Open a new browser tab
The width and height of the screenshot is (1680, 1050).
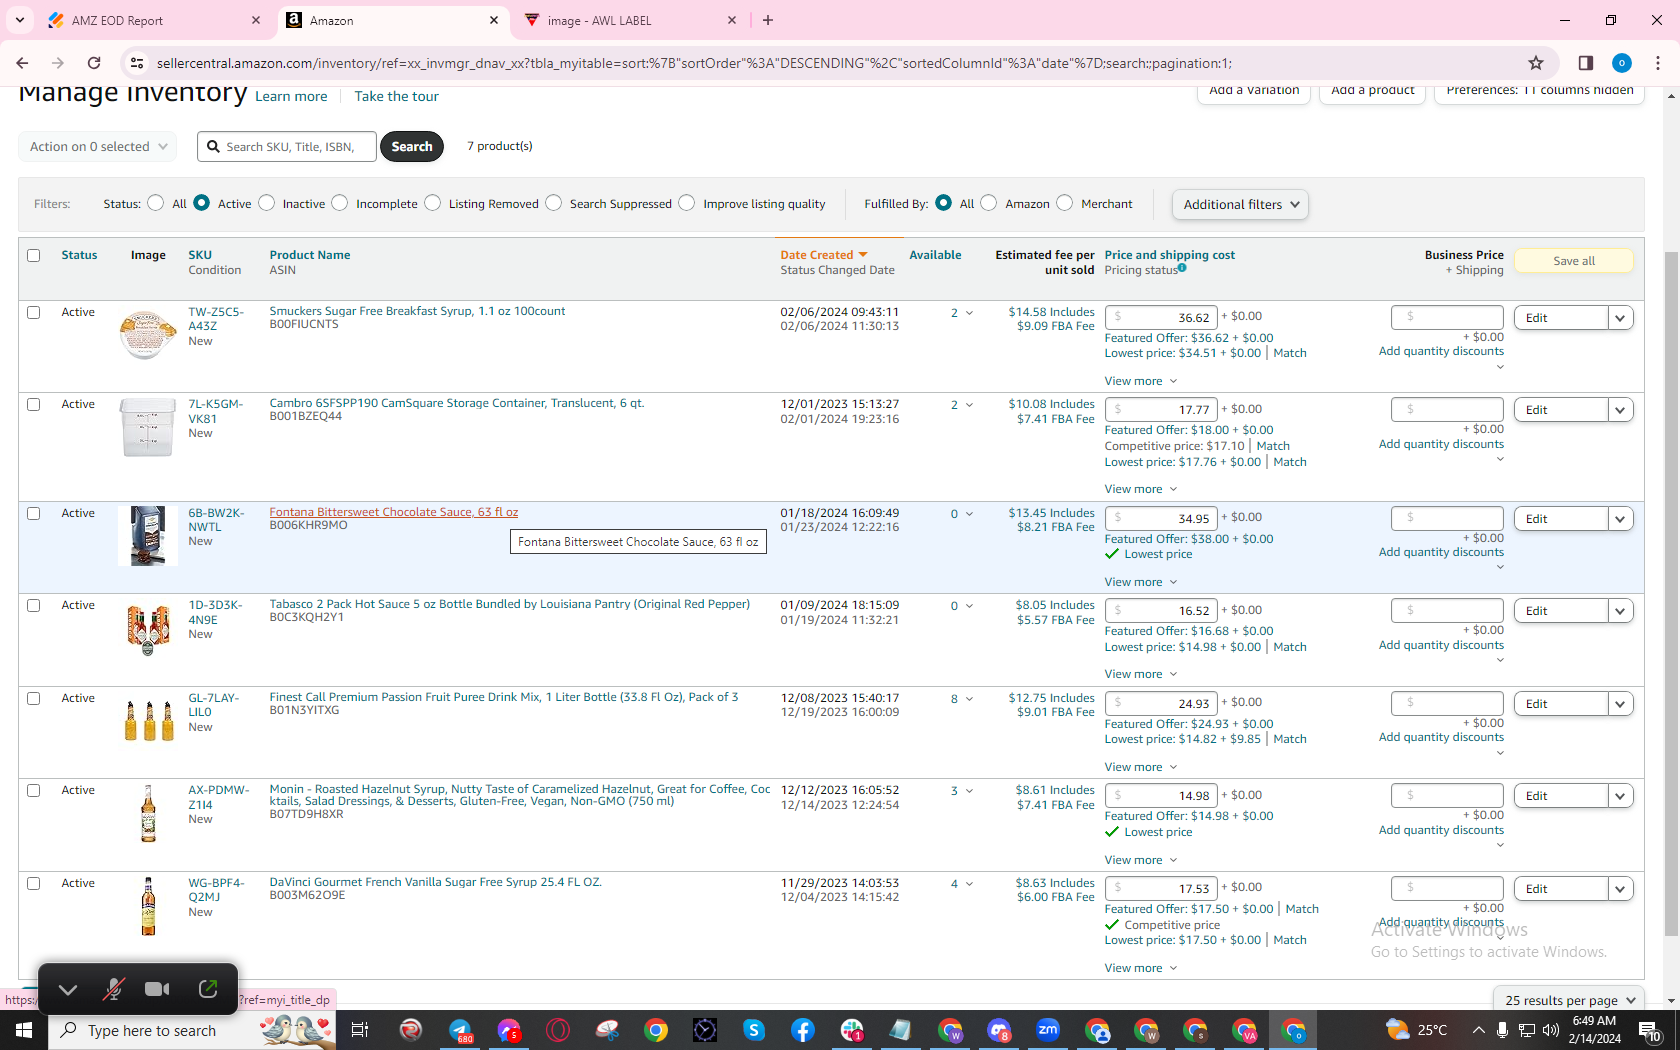[768, 20]
